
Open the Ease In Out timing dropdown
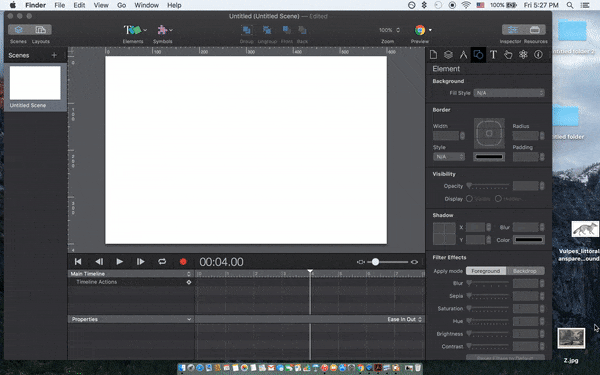tap(404, 319)
